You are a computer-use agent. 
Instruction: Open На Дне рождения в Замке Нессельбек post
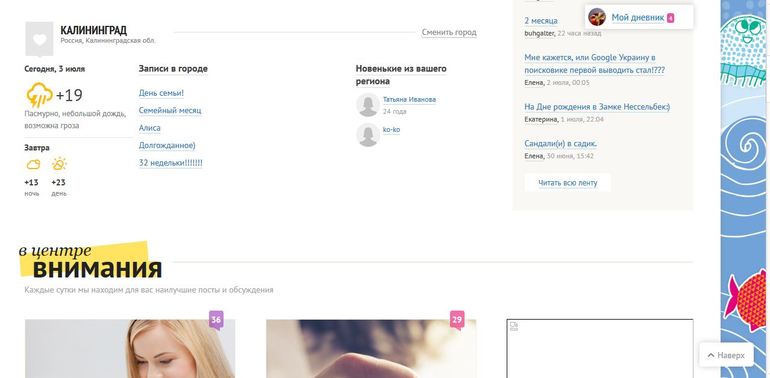pyautogui.click(x=597, y=107)
